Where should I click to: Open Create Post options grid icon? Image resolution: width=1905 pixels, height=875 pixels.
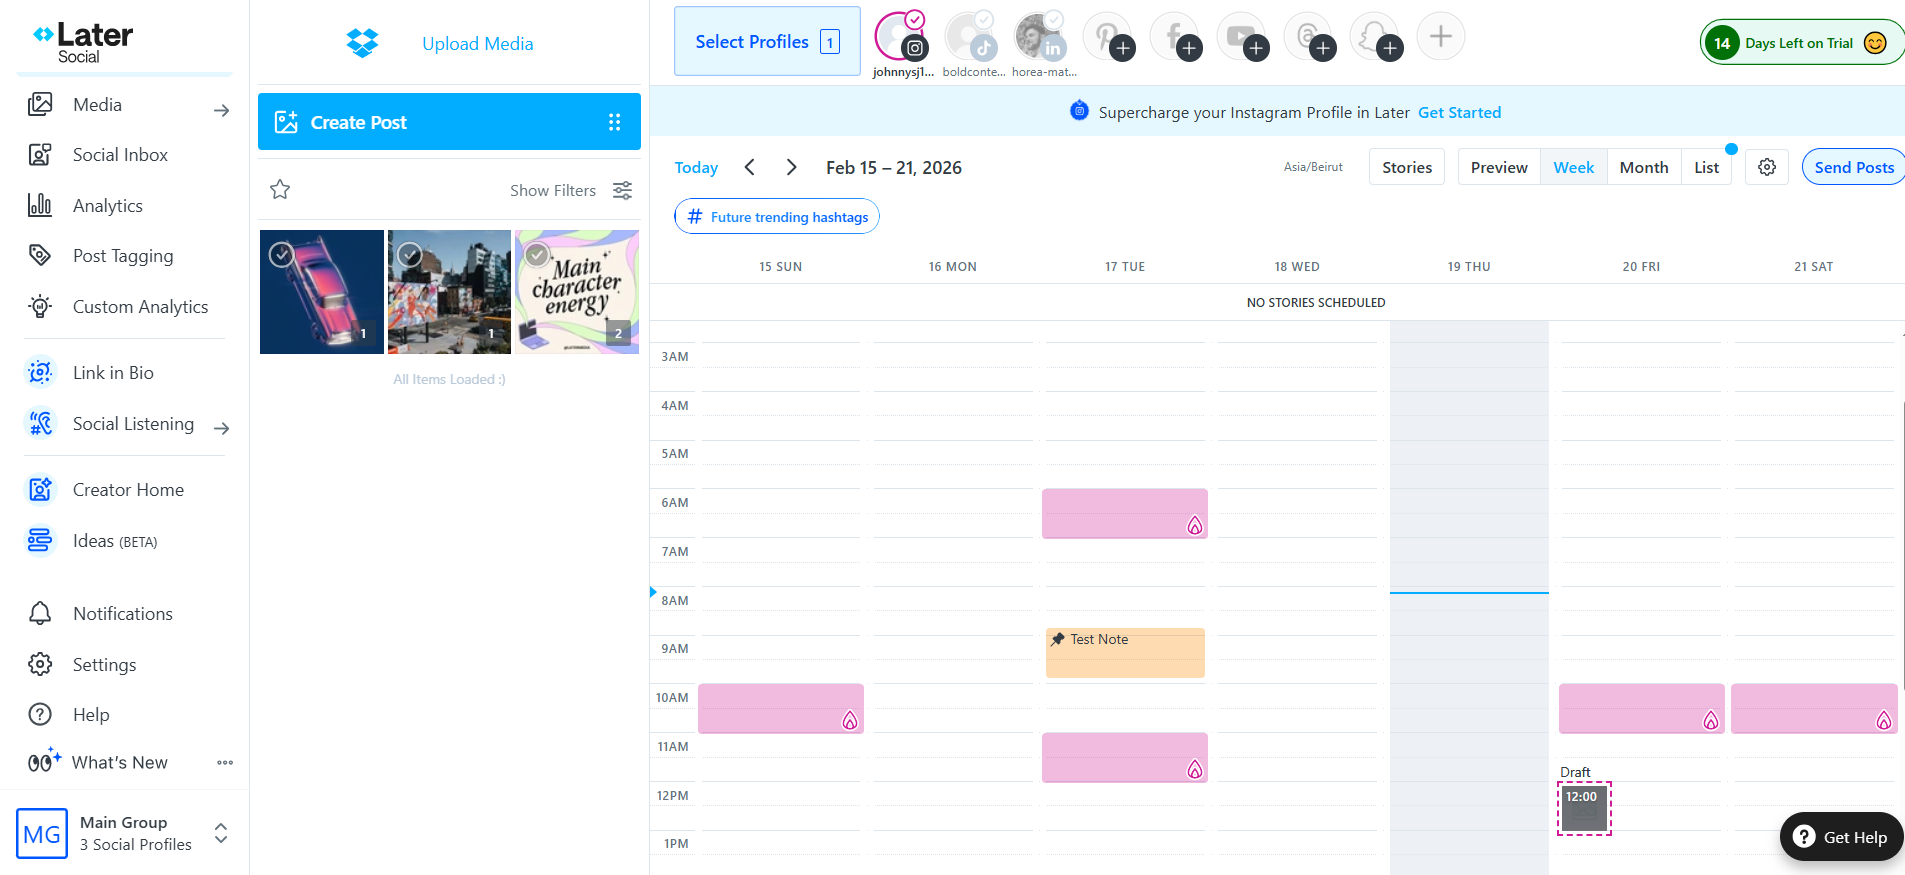(614, 122)
